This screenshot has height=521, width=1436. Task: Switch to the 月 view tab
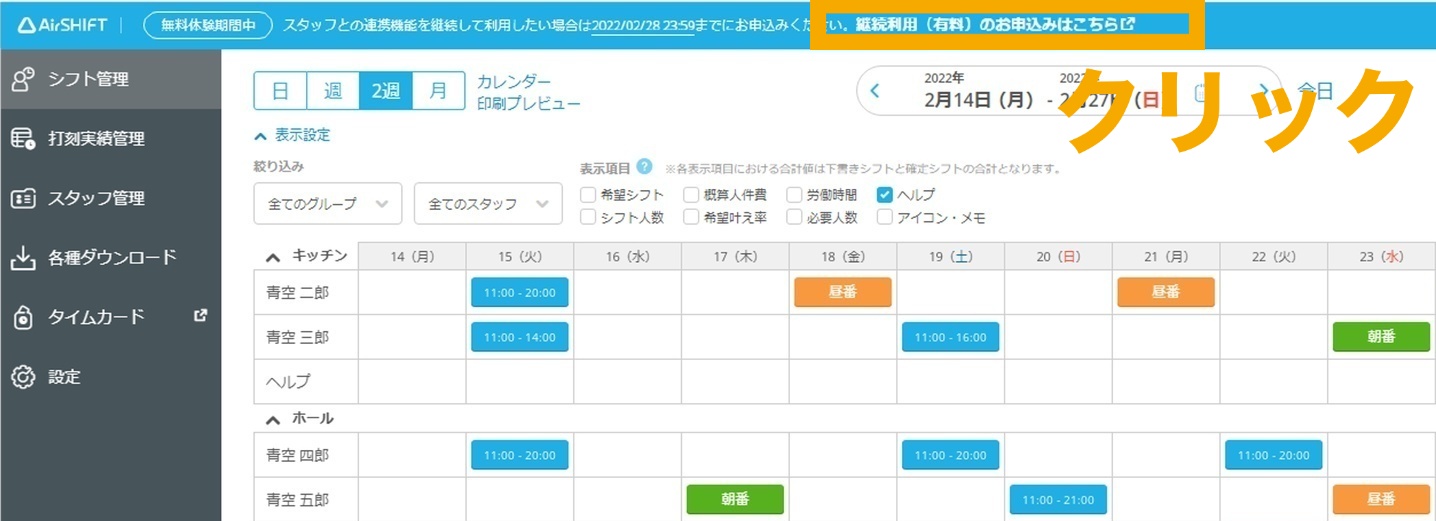click(x=438, y=91)
